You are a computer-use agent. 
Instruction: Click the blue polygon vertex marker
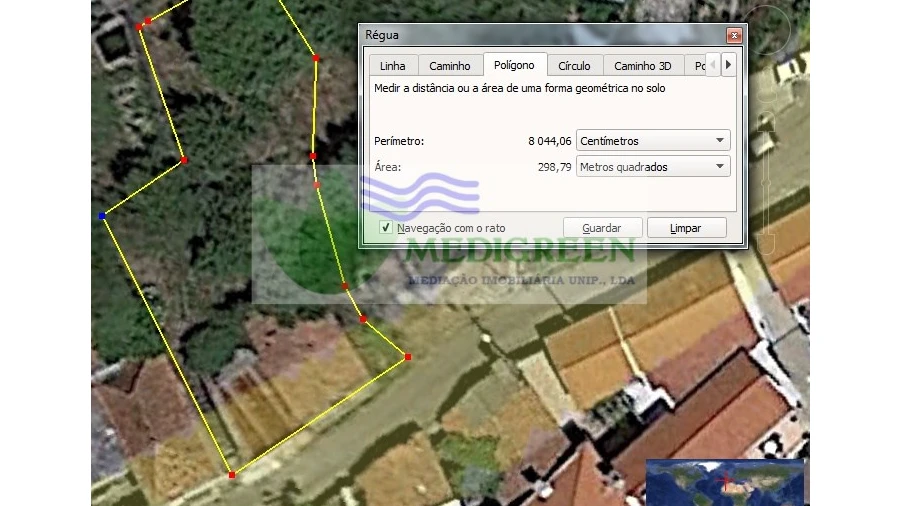102,215
